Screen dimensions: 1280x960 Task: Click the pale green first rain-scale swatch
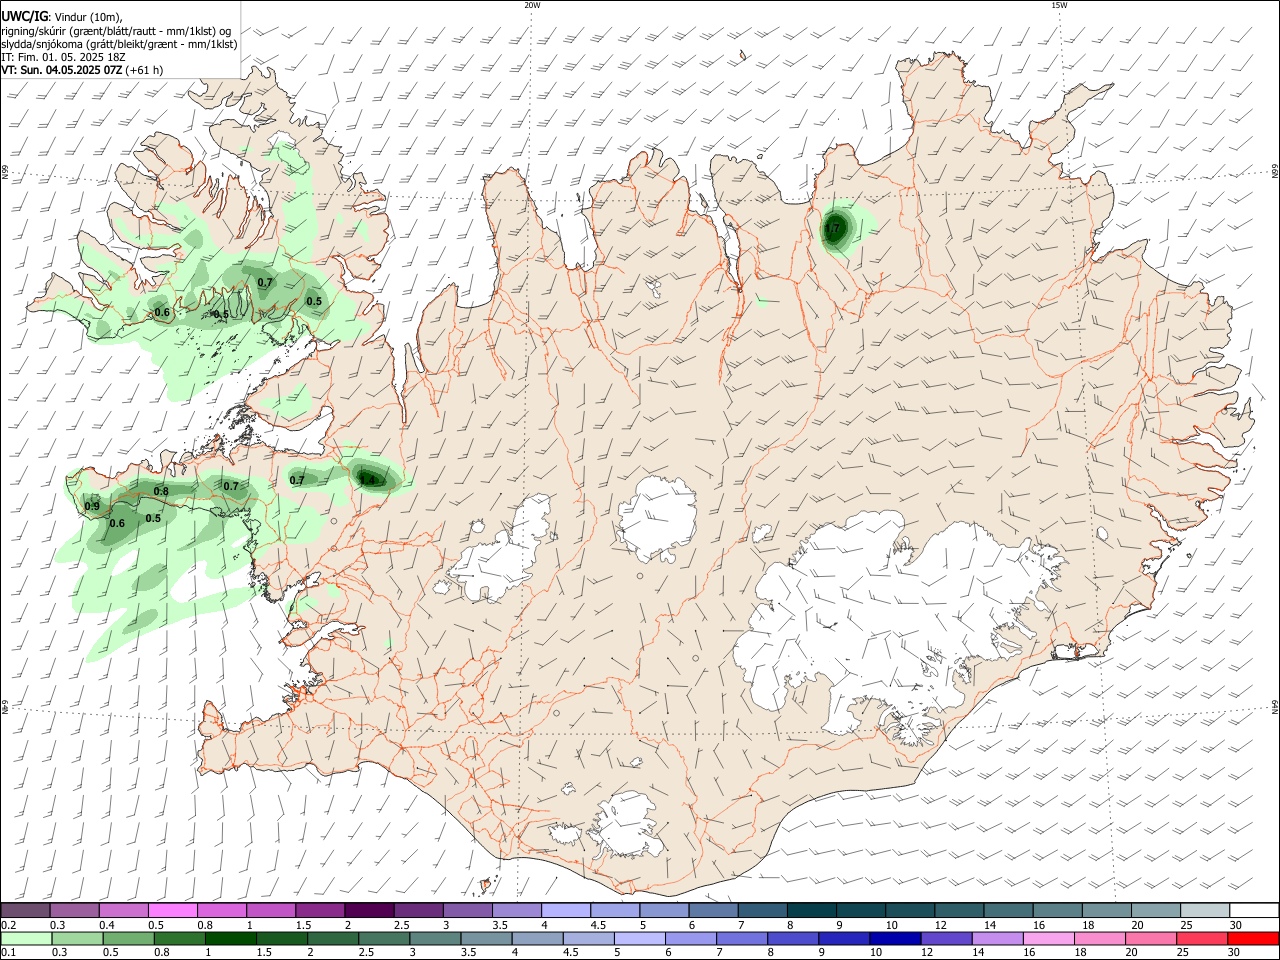pyautogui.click(x=26, y=938)
